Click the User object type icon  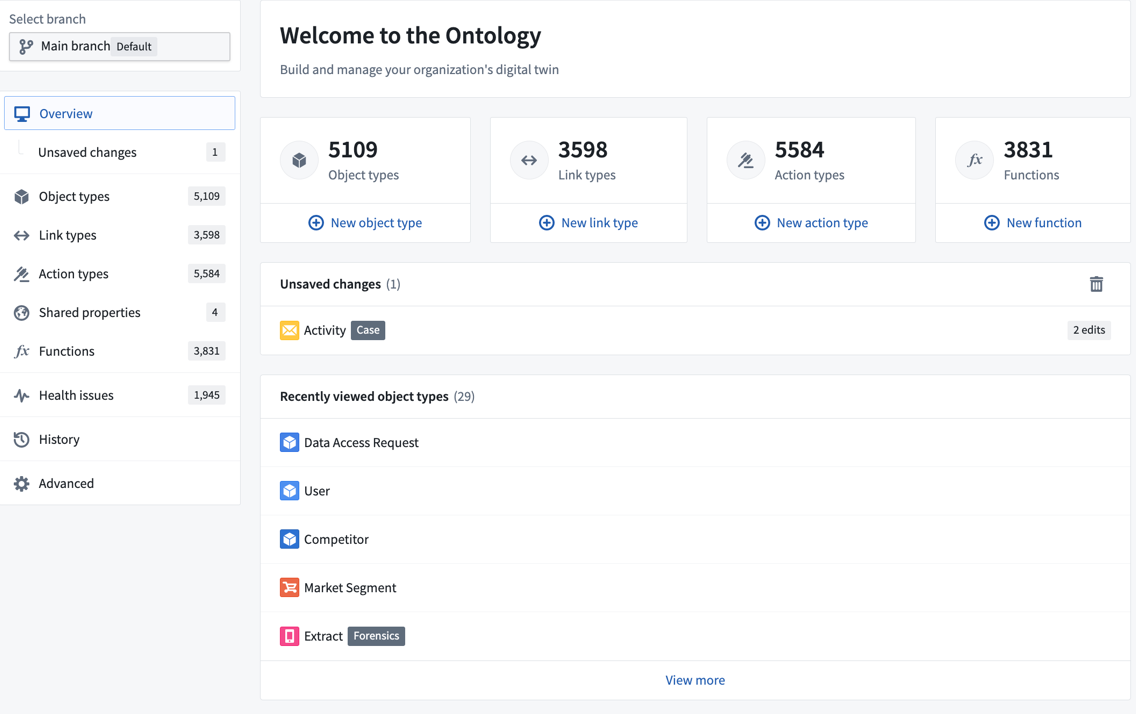click(x=289, y=491)
